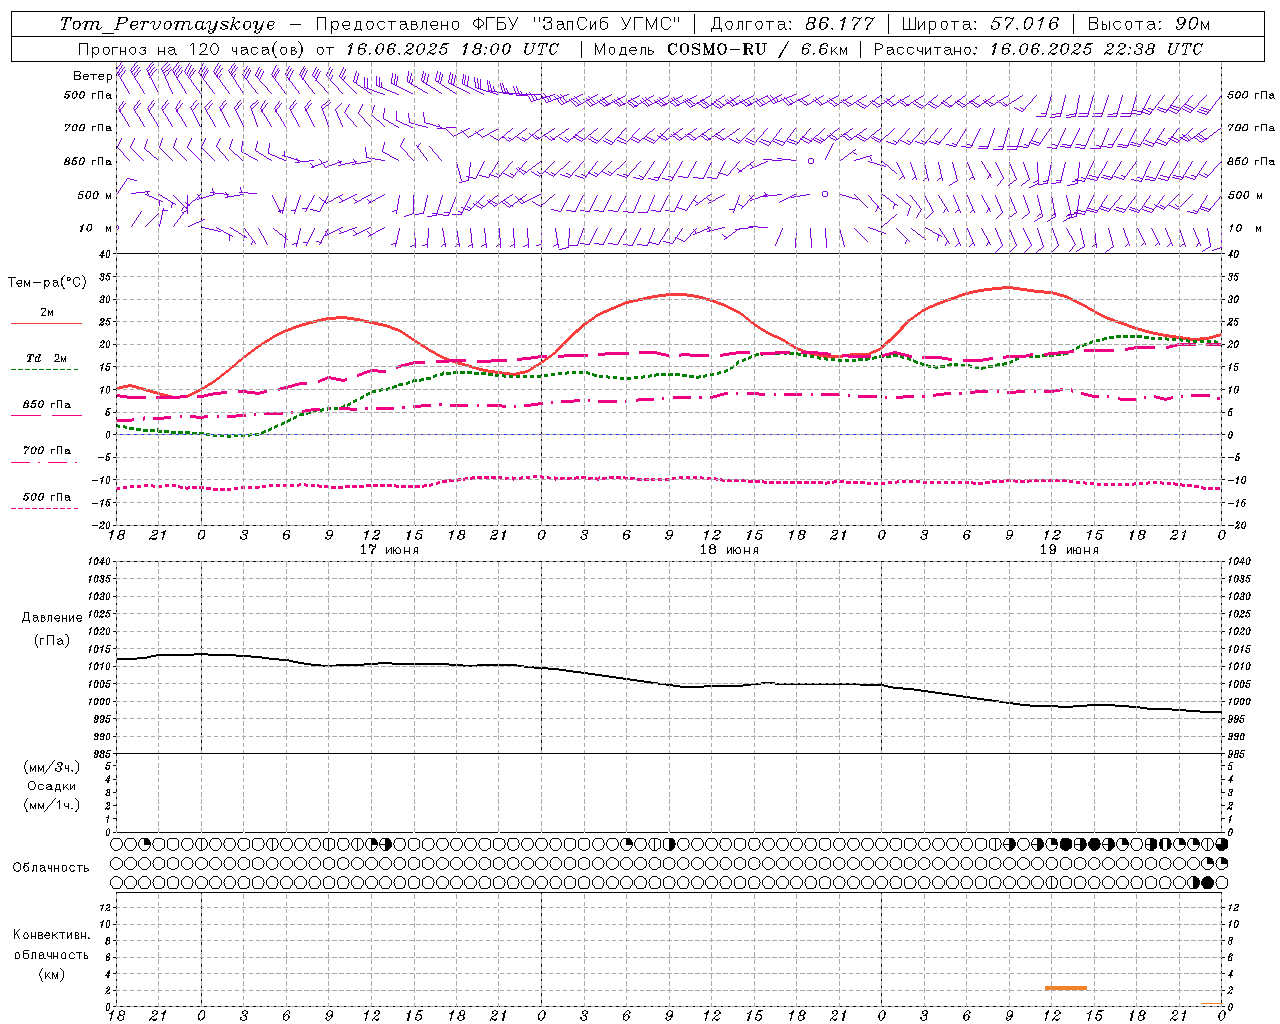Click the red temperature curve peak on 19 июня
The height and width of the screenshot is (1024, 1280).
tap(1008, 287)
